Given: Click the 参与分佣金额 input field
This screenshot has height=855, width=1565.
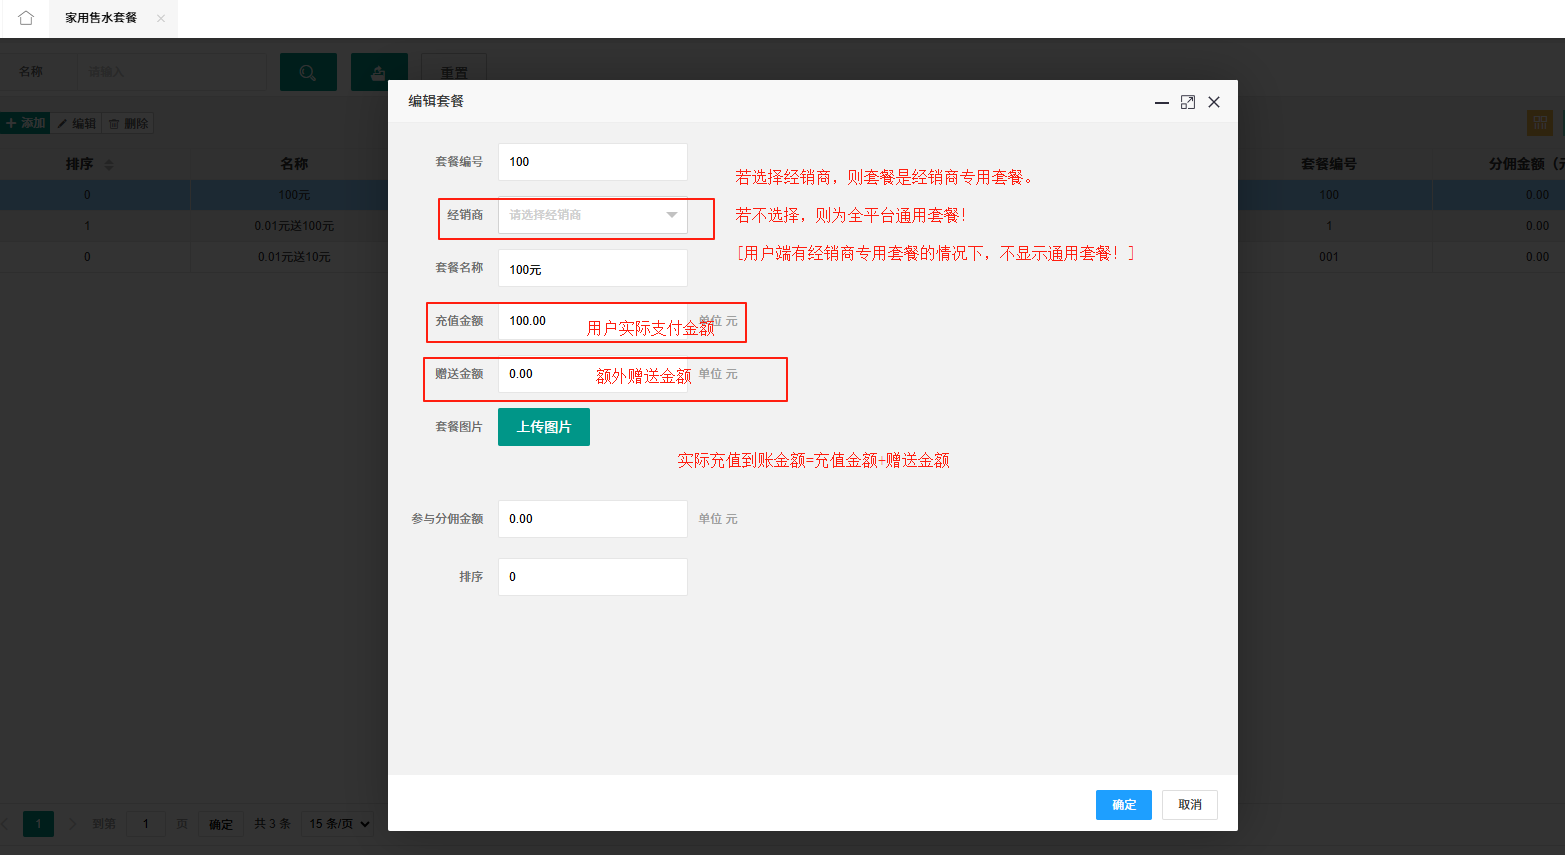Looking at the screenshot, I should [593, 519].
